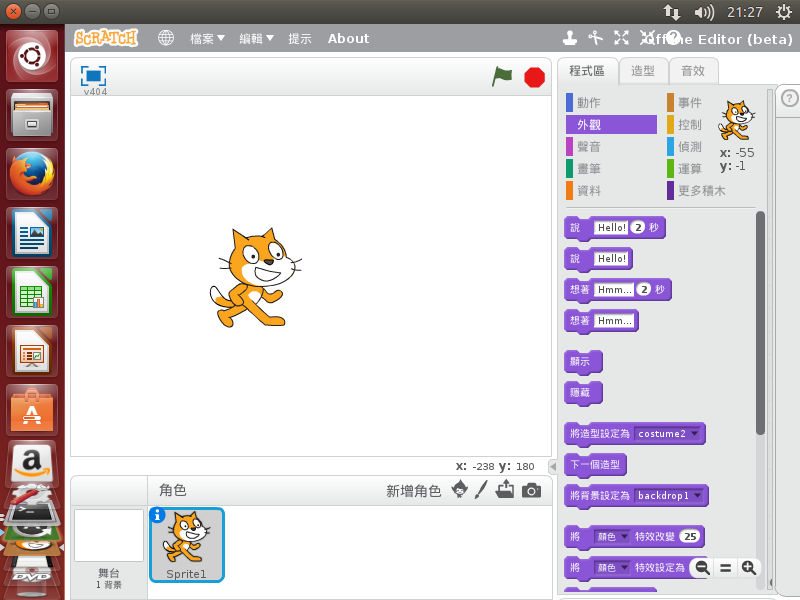Viewport: 800px width, 600px height.
Task: Click the cat sprite on the stage
Action: coord(255,278)
